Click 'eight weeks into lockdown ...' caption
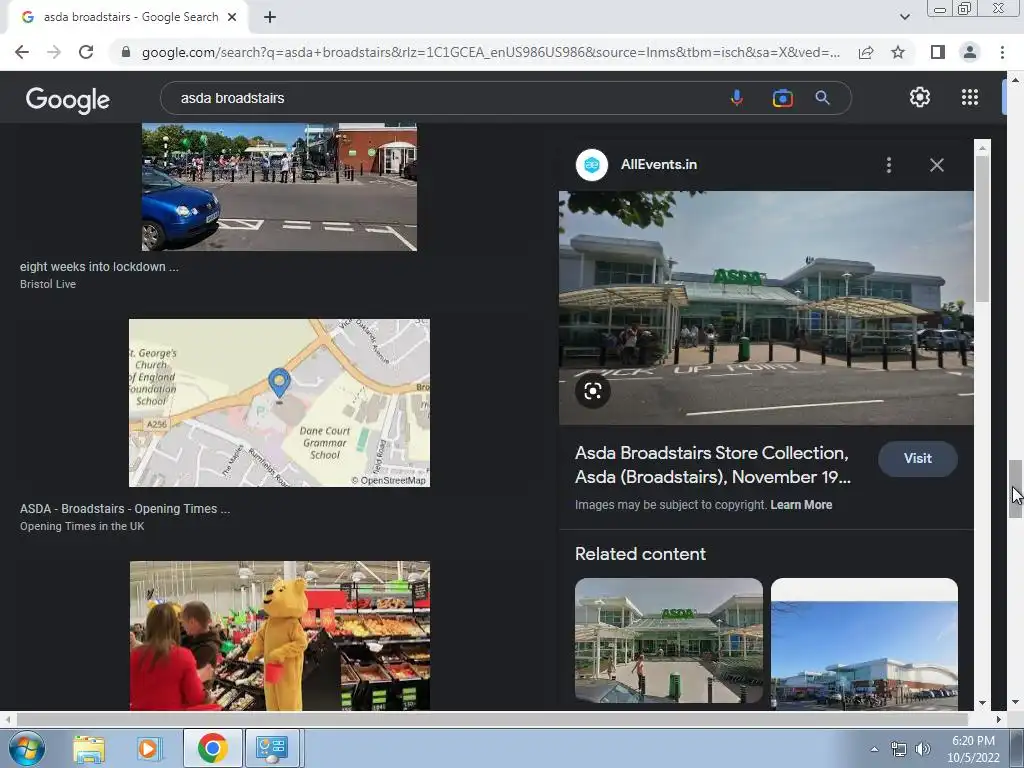 point(99,266)
